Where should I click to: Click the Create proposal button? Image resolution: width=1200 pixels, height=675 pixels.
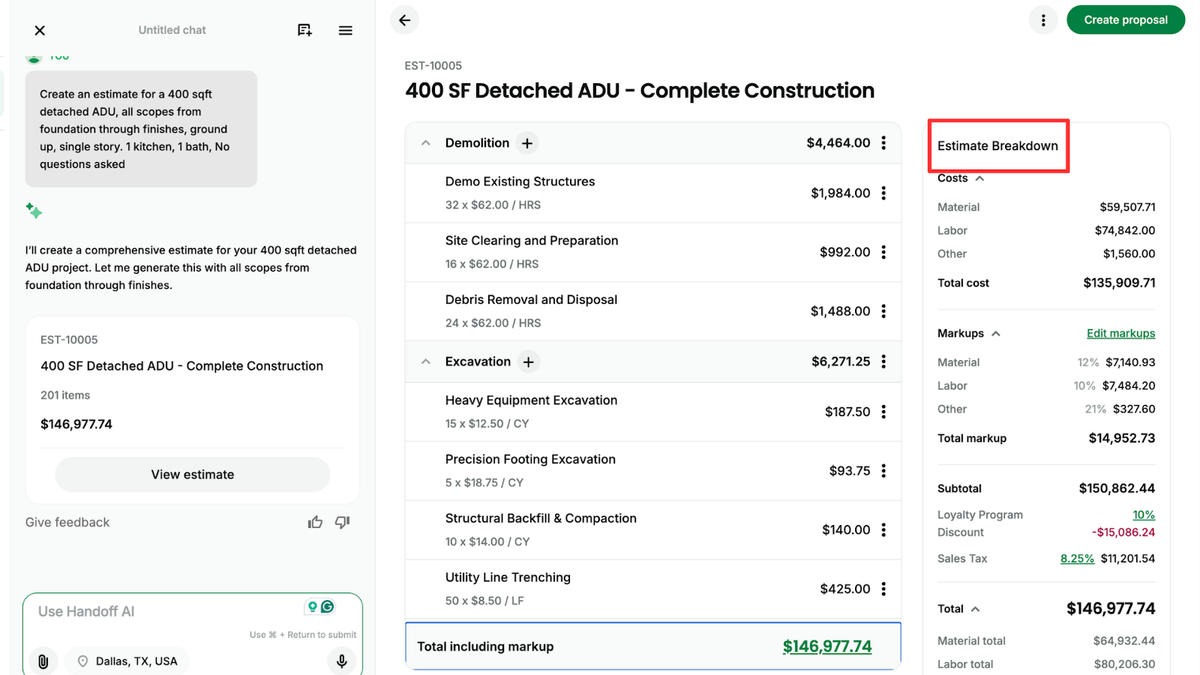1125,20
